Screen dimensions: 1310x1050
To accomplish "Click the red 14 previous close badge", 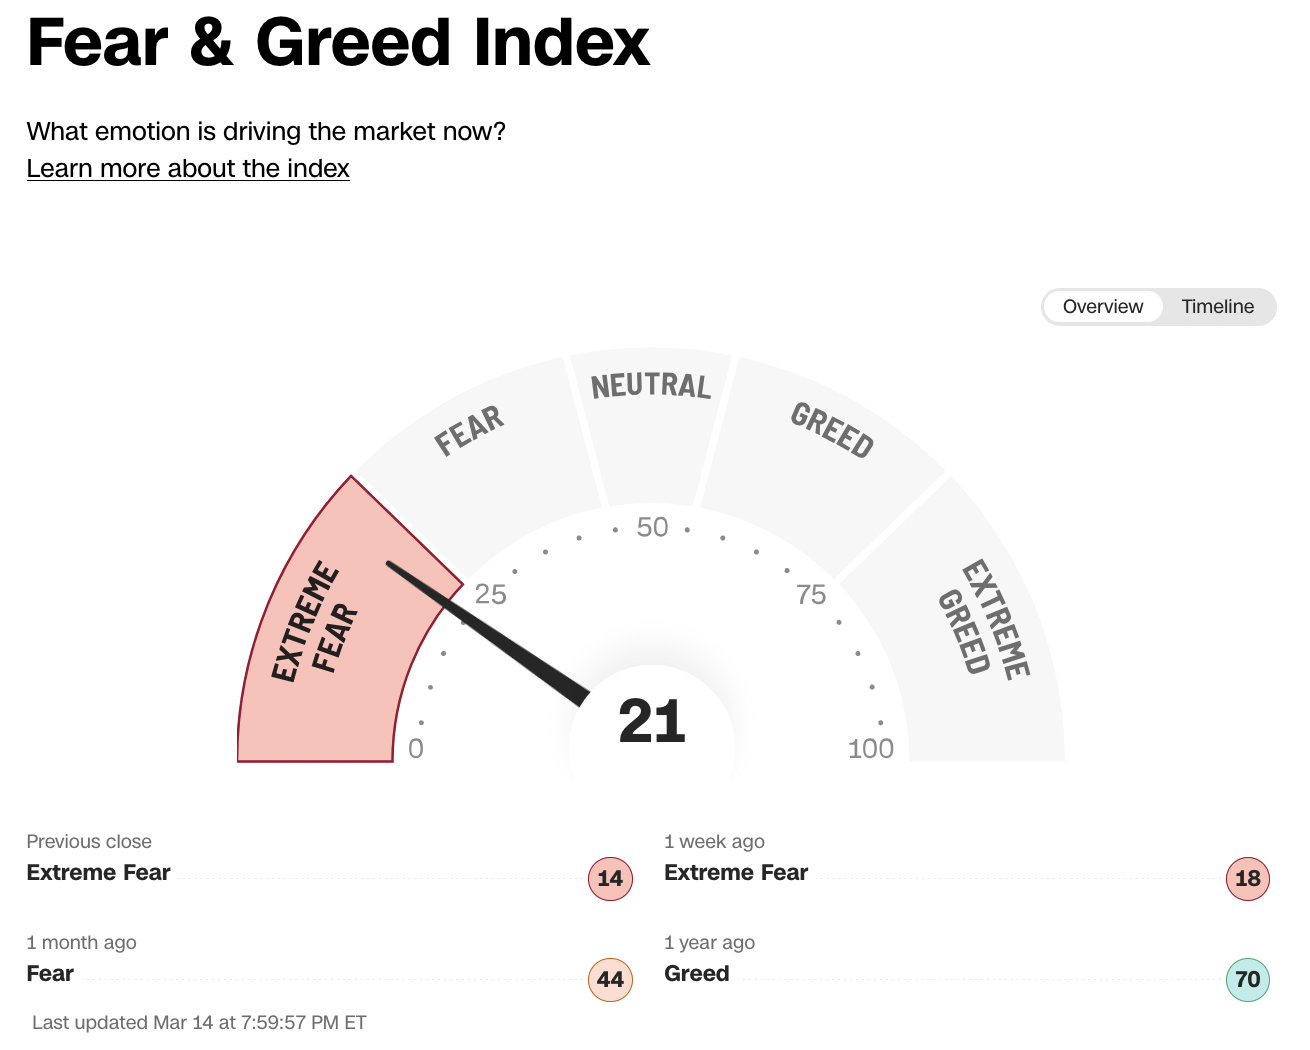I will pyautogui.click(x=610, y=879).
